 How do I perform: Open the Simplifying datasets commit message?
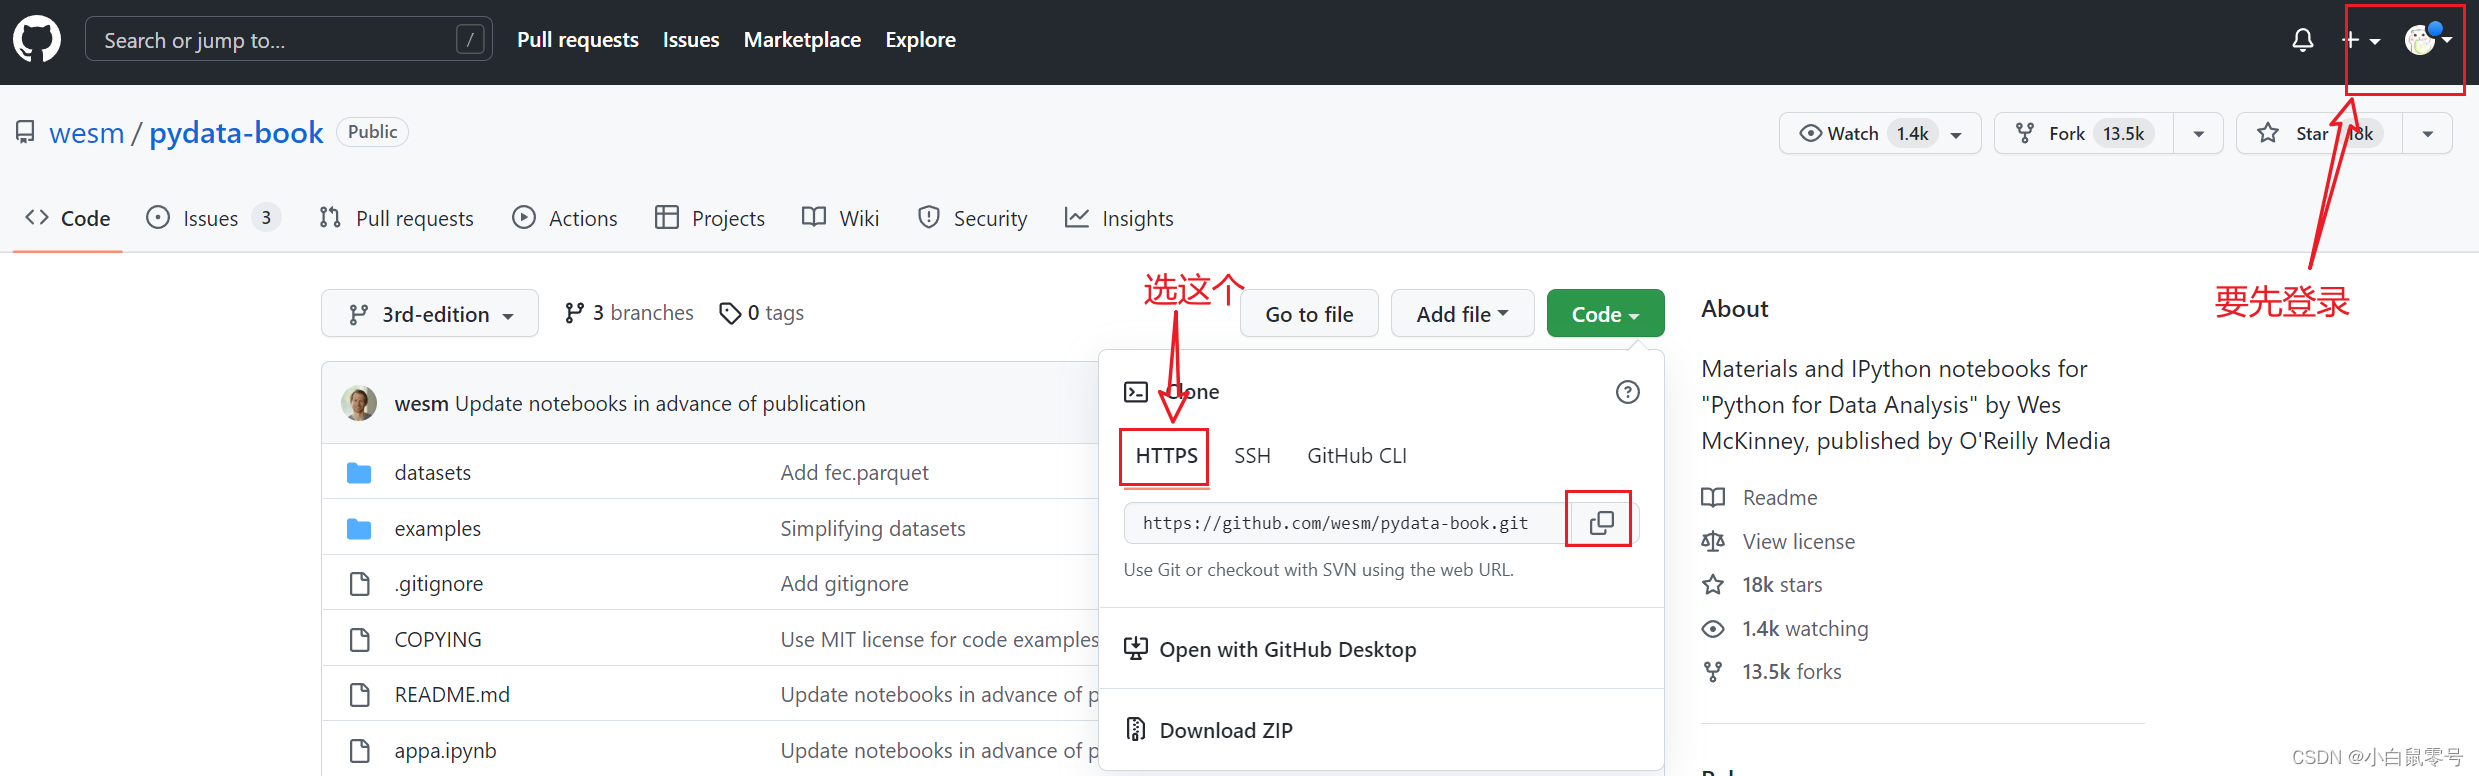[x=873, y=528]
